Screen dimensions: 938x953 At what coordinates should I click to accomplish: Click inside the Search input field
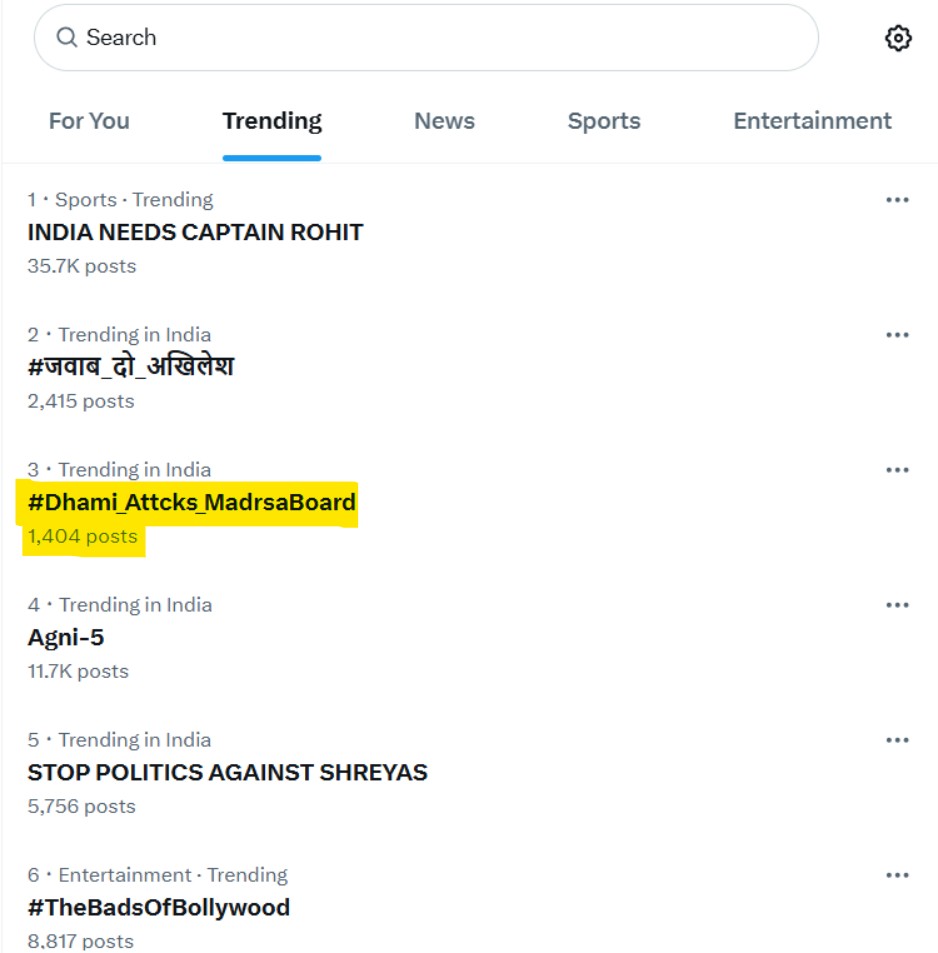440,38
